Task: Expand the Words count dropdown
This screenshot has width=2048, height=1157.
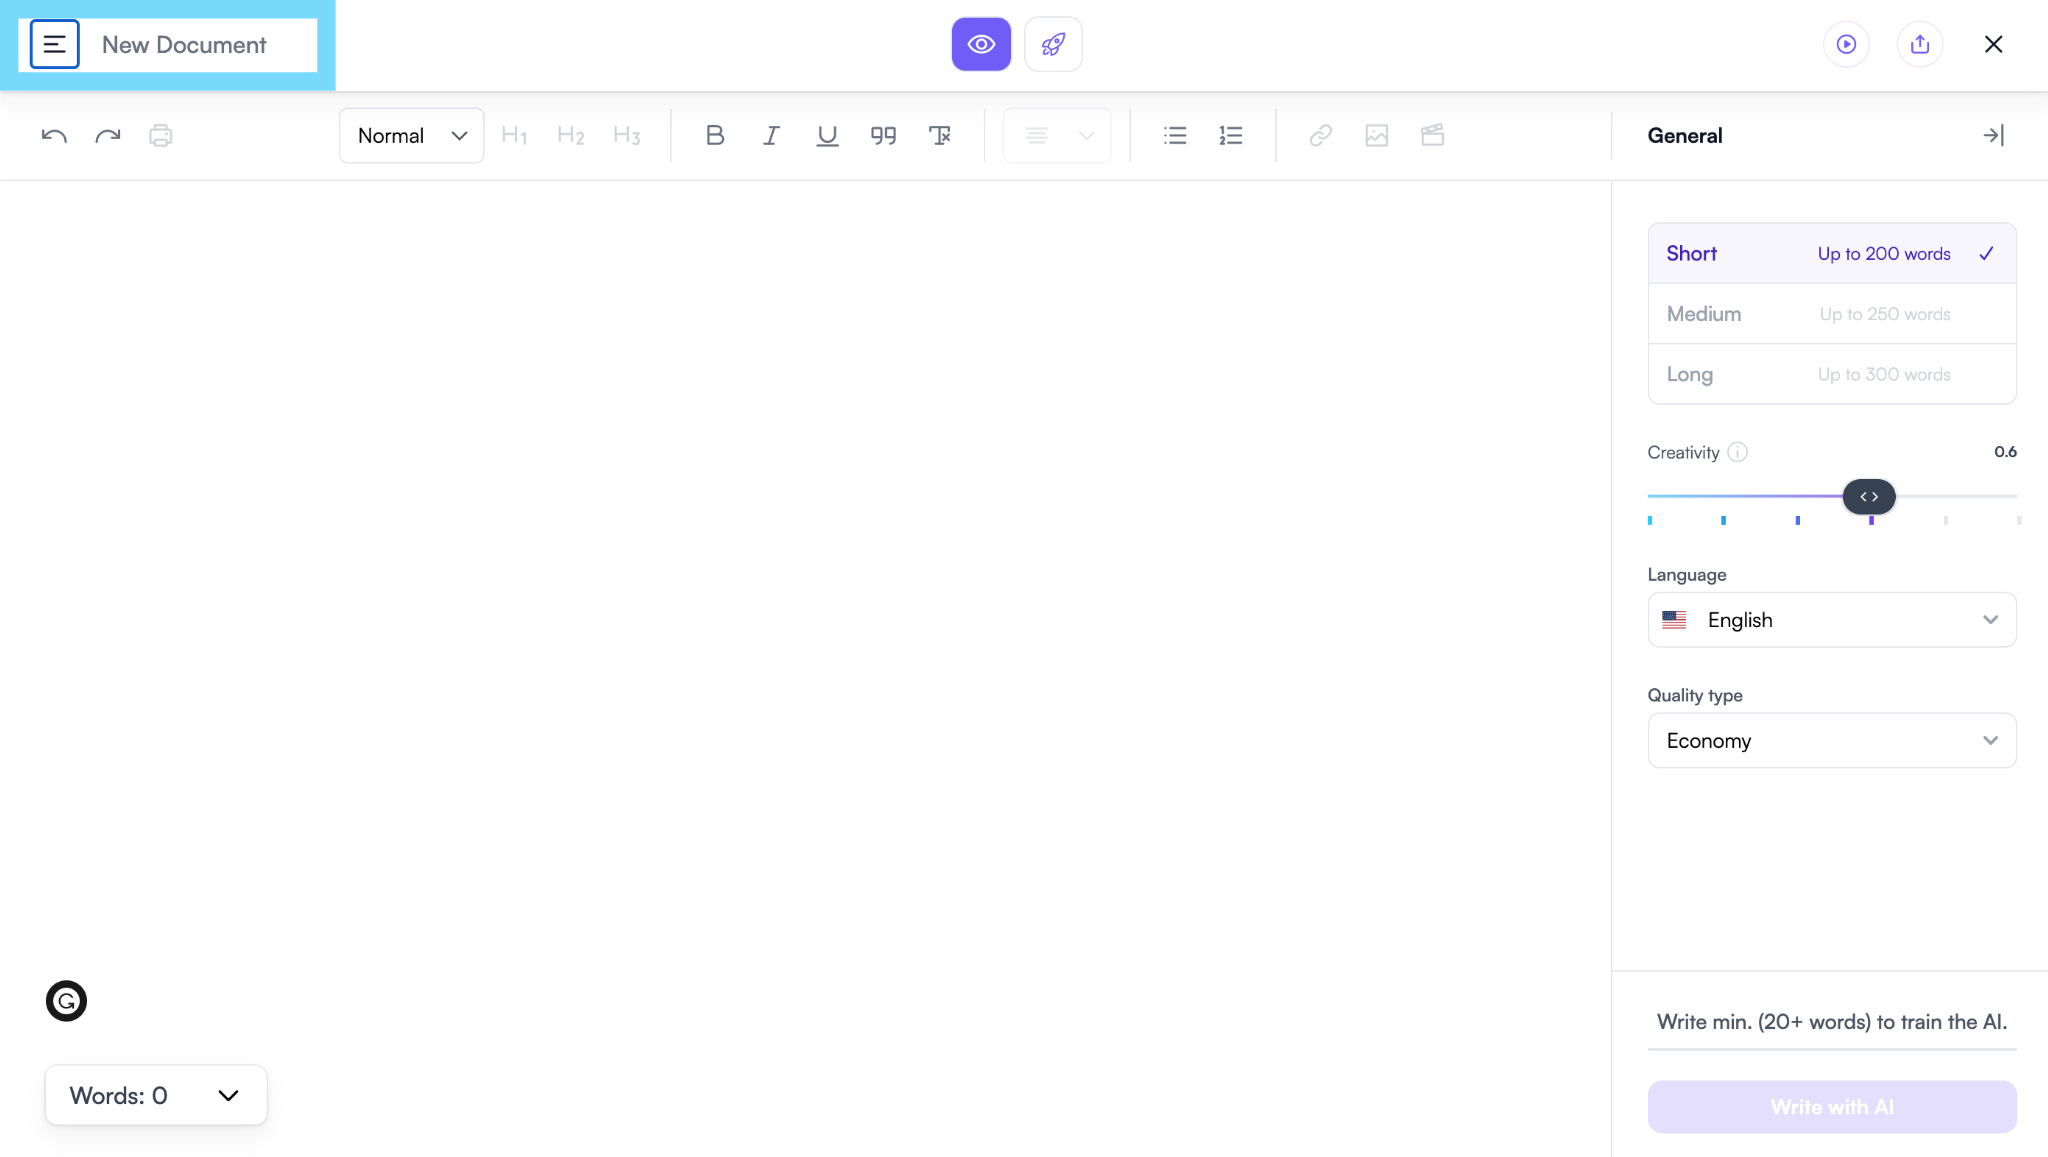Action: [x=156, y=1095]
